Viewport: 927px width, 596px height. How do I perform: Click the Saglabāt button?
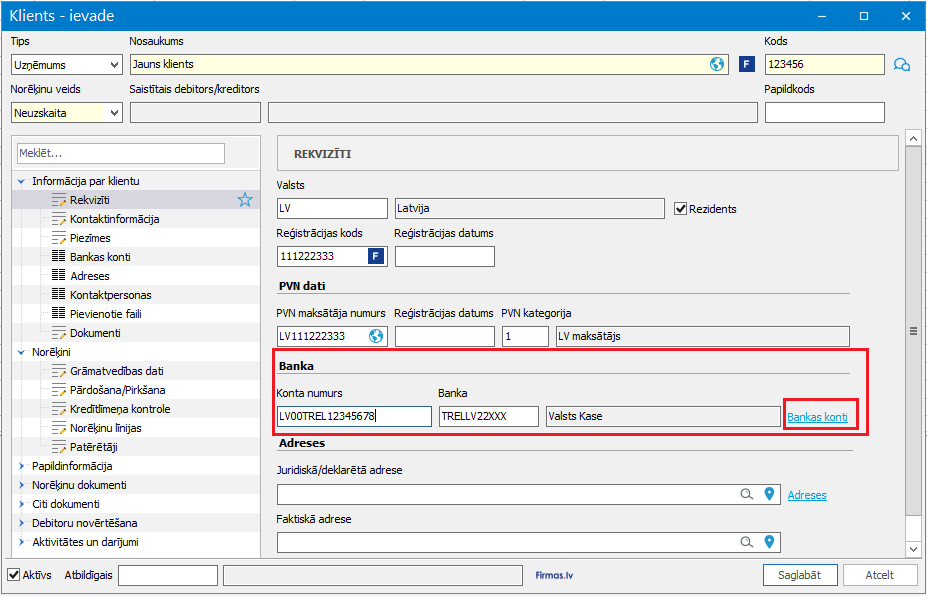[799, 575]
